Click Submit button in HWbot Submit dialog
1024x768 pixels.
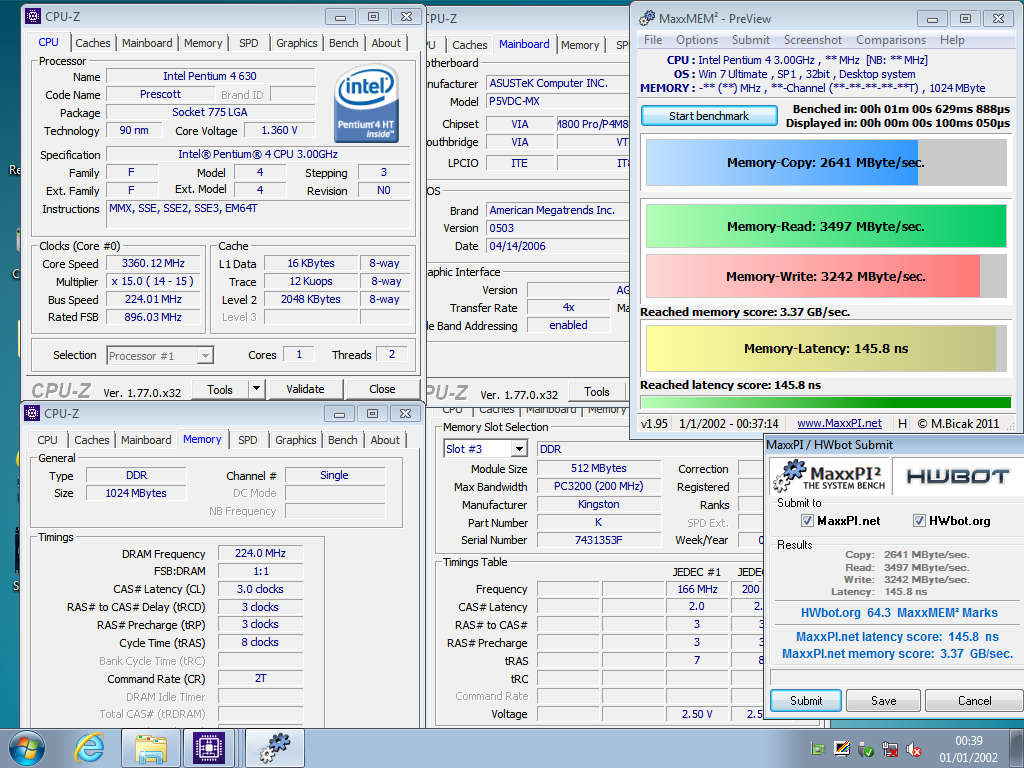click(806, 701)
